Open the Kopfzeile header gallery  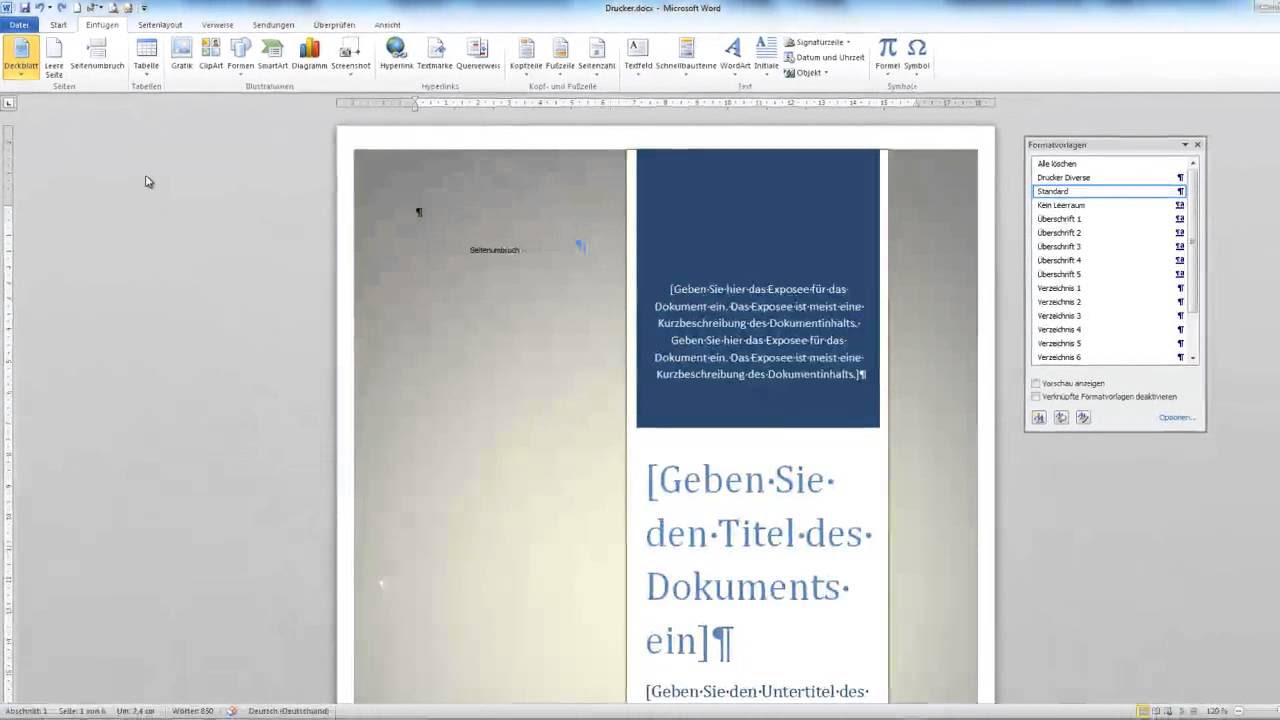point(526,56)
